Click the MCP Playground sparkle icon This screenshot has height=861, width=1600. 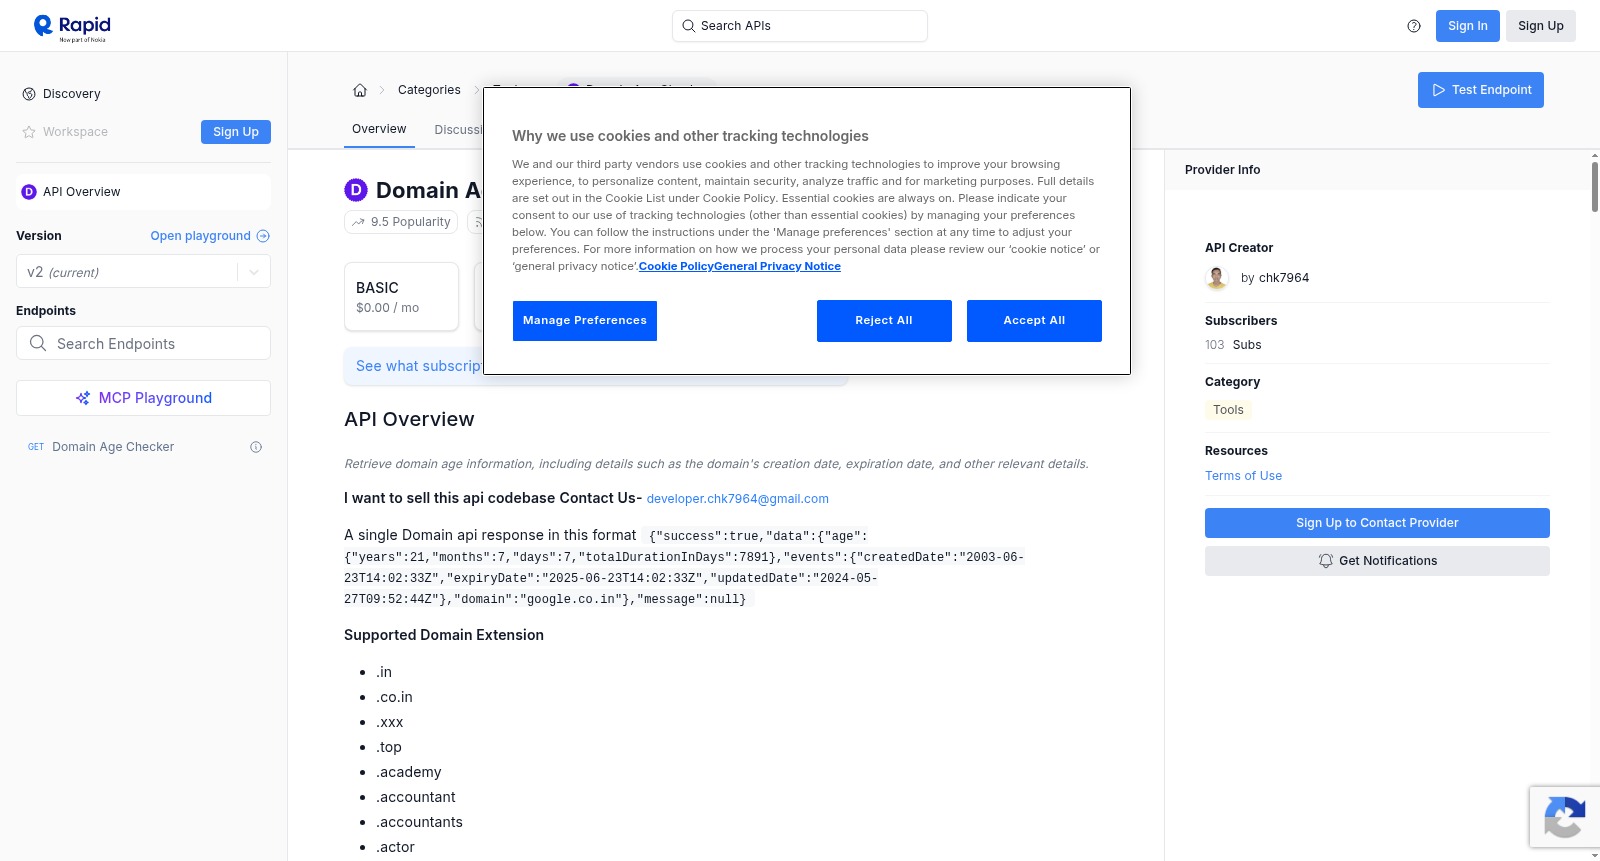tap(83, 398)
